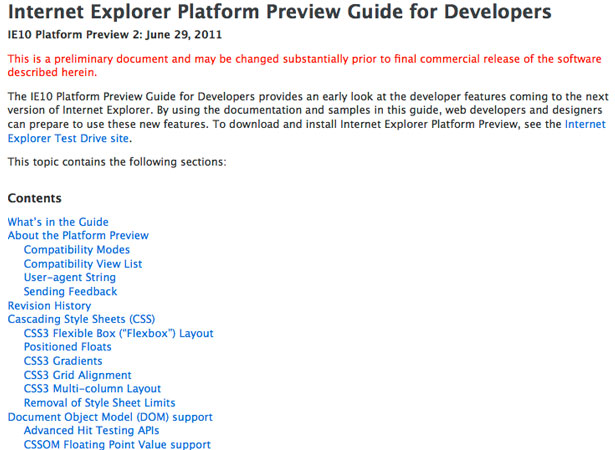Image resolution: width=615 pixels, height=450 pixels.
Task: Go to Document Object Model (DOM) support
Action: click(x=110, y=417)
